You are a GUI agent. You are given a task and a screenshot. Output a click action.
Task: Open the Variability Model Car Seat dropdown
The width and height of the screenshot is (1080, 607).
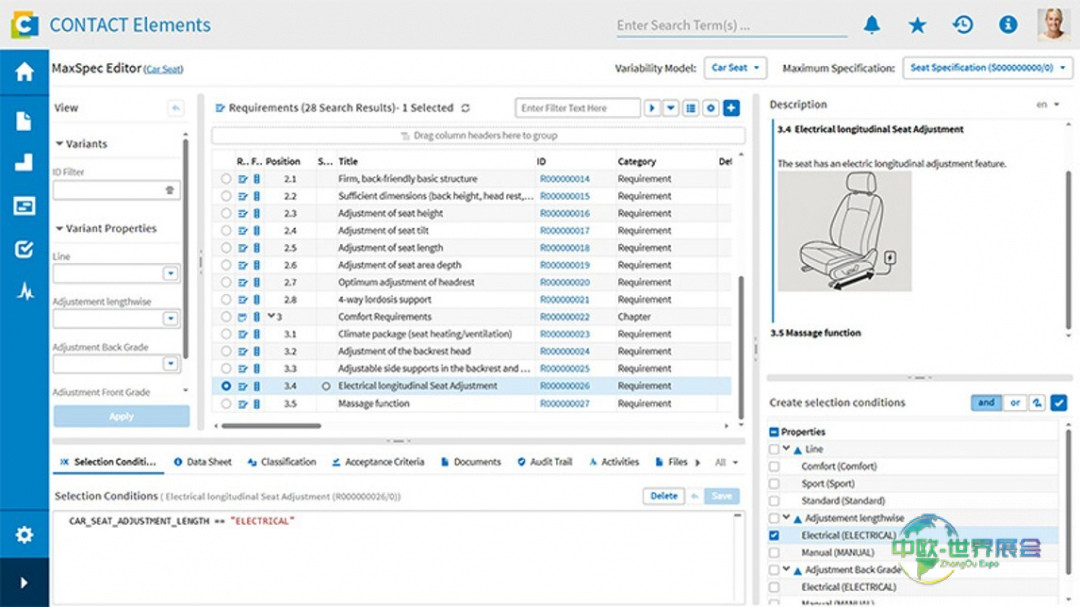tap(735, 68)
